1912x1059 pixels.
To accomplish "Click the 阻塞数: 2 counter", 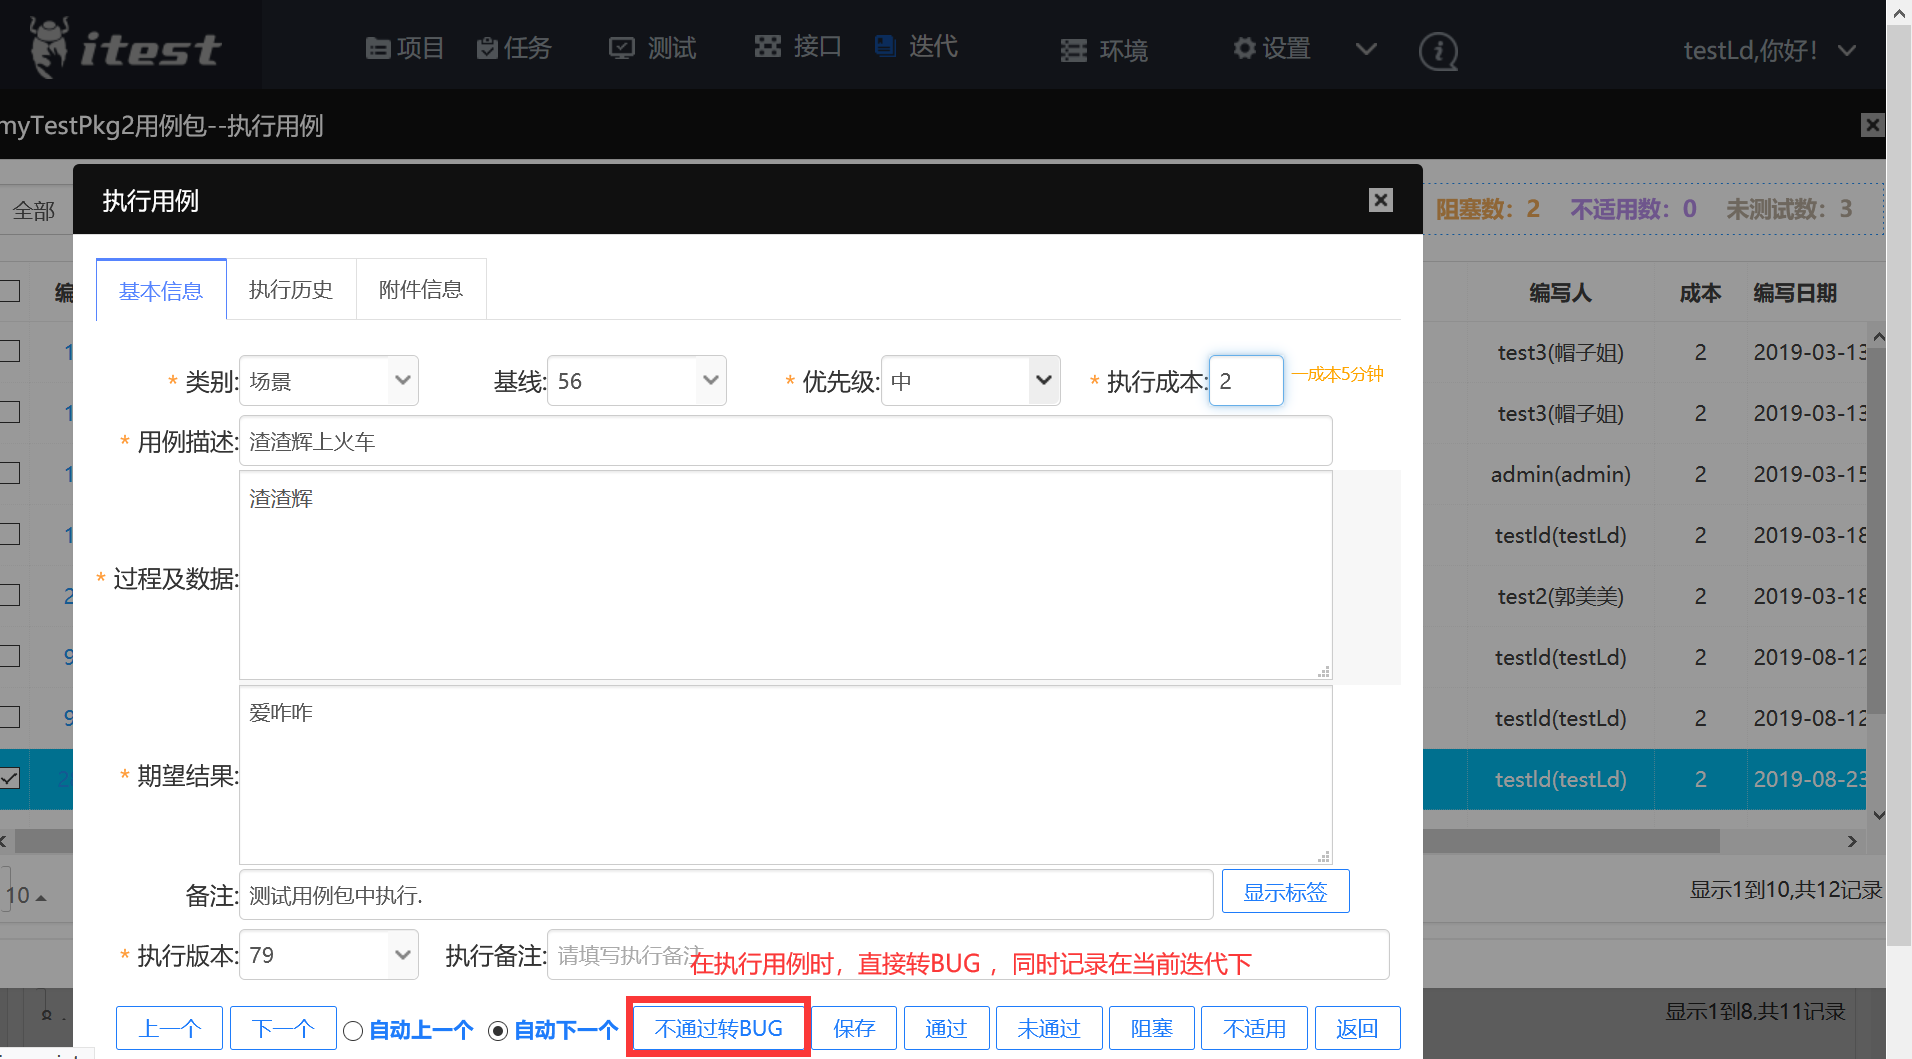I will click(1488, 209).
